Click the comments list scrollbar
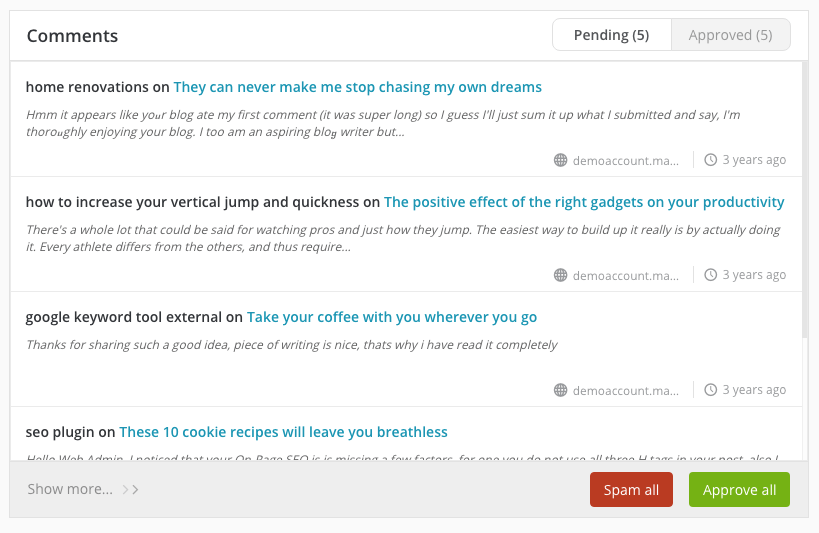Image resolution: width=819 pixels, height=533 pixels. point(805,200)
